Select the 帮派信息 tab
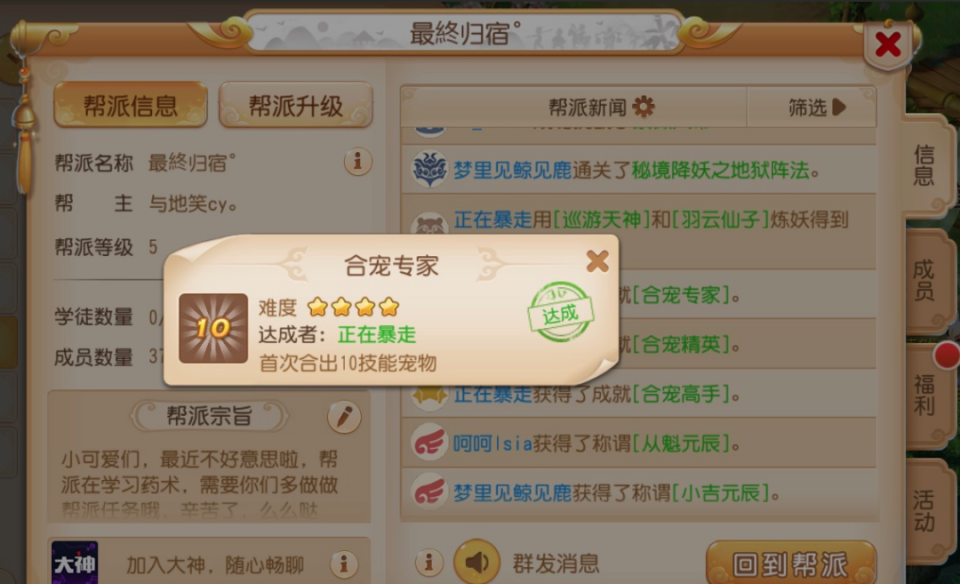960x584 pixels. 130,105
